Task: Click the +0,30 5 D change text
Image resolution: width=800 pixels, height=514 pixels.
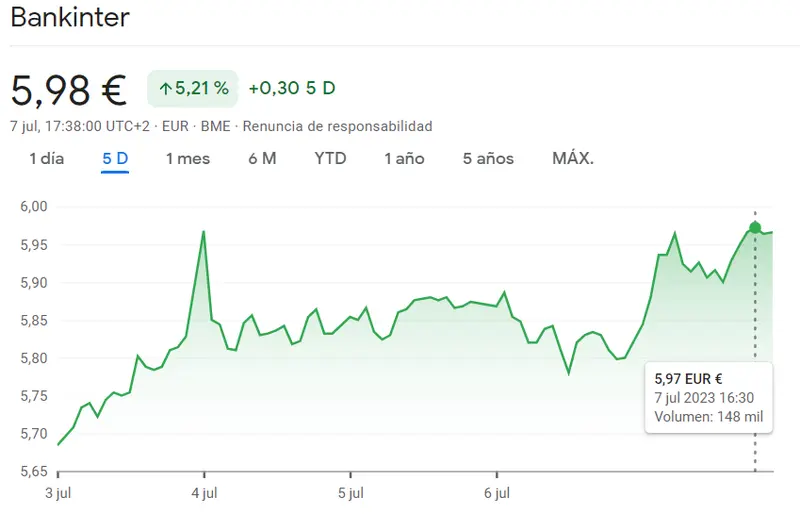Action: 292,88
